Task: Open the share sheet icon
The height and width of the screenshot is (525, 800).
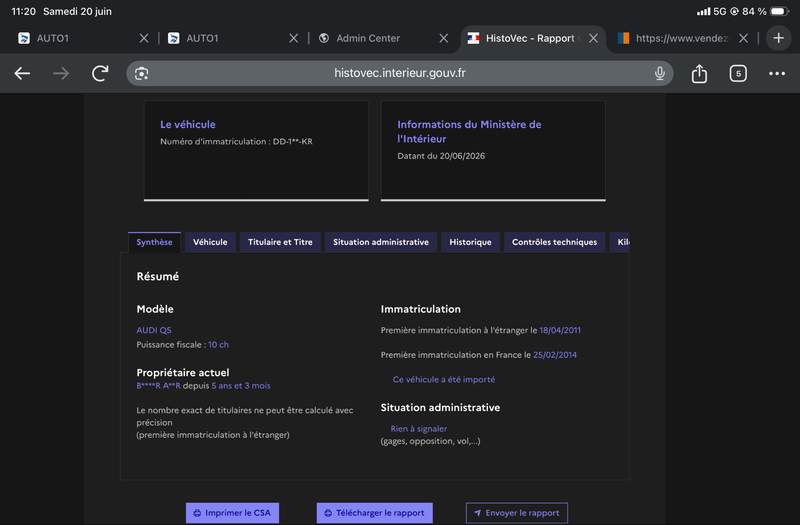Action: [699, 73]
